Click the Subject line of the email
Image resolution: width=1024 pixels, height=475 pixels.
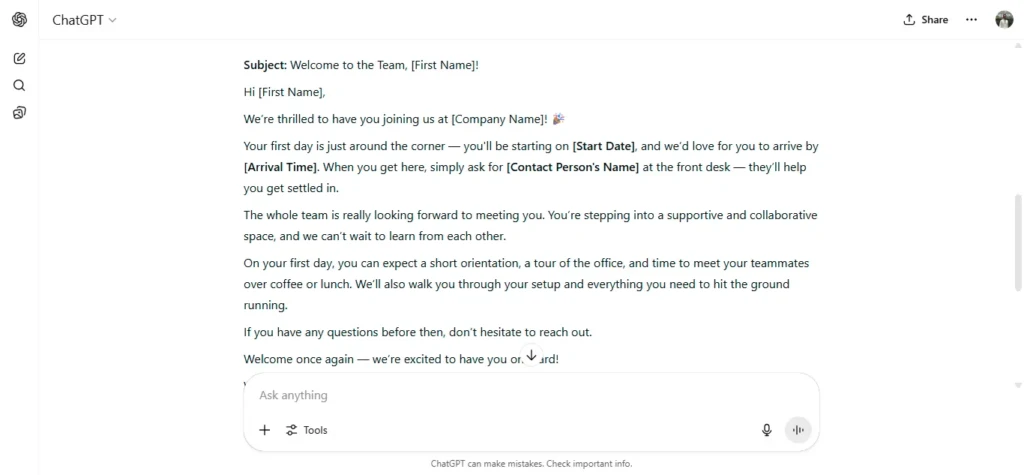(x=361, y=65)
